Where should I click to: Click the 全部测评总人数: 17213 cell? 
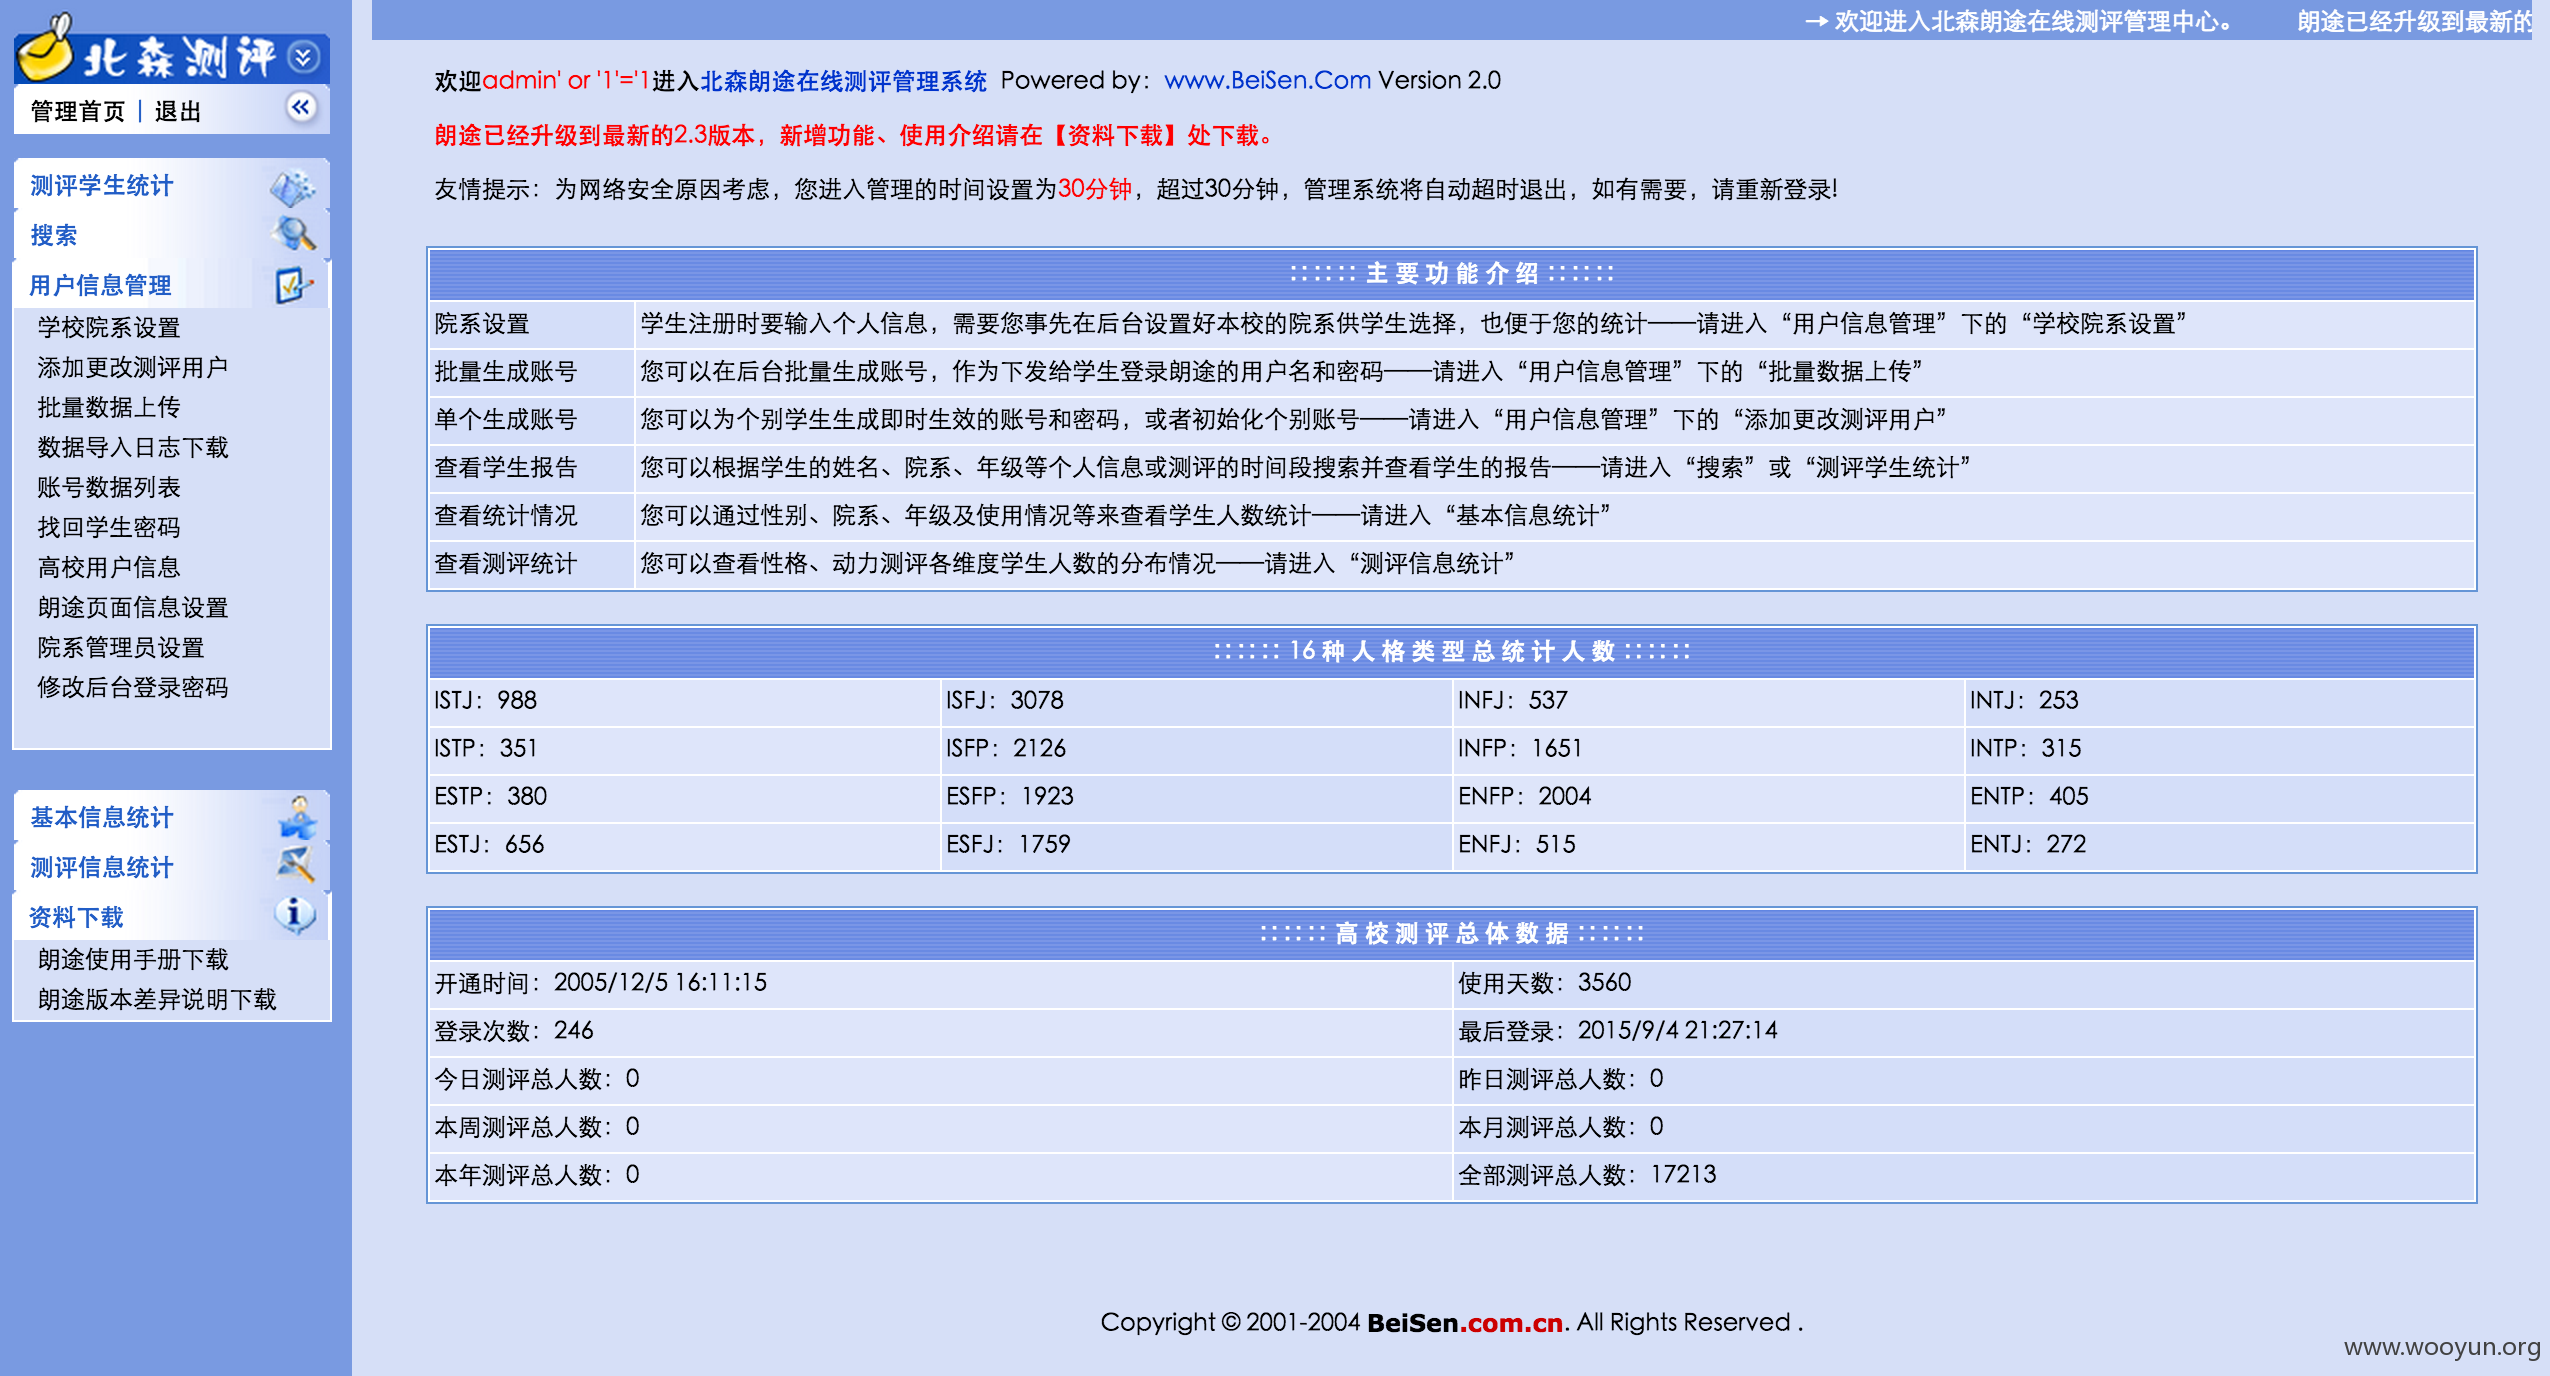click(x=1964, y=1175)
